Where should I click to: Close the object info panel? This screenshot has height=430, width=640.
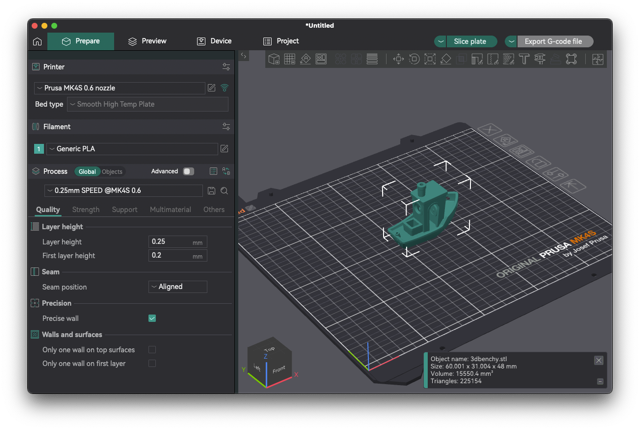(598, 360)
